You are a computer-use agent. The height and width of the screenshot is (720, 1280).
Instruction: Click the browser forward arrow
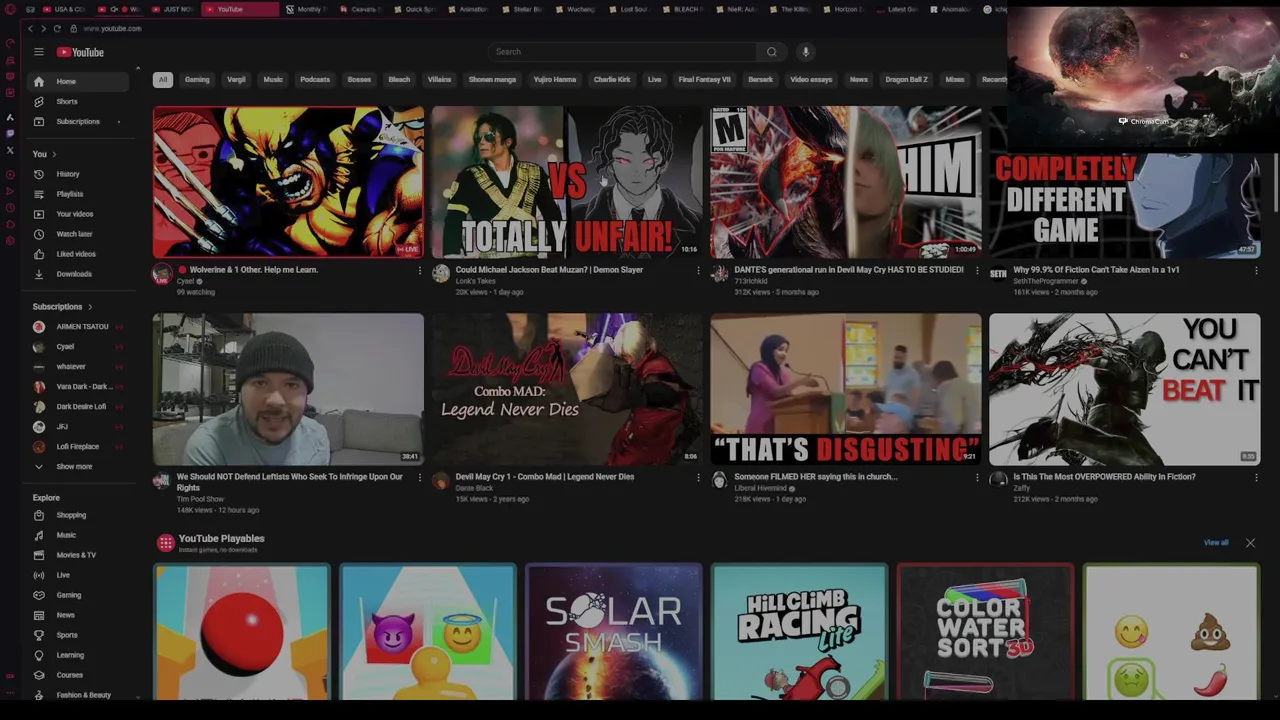pyautogui.click(x=43, y=29)
